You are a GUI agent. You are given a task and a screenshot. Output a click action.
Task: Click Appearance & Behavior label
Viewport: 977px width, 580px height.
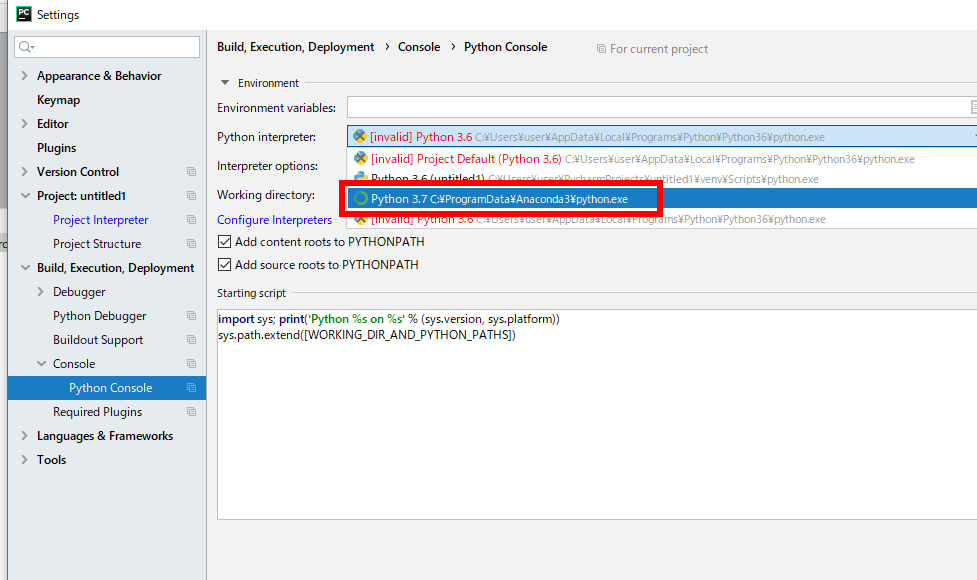click(x=99, y=76)
